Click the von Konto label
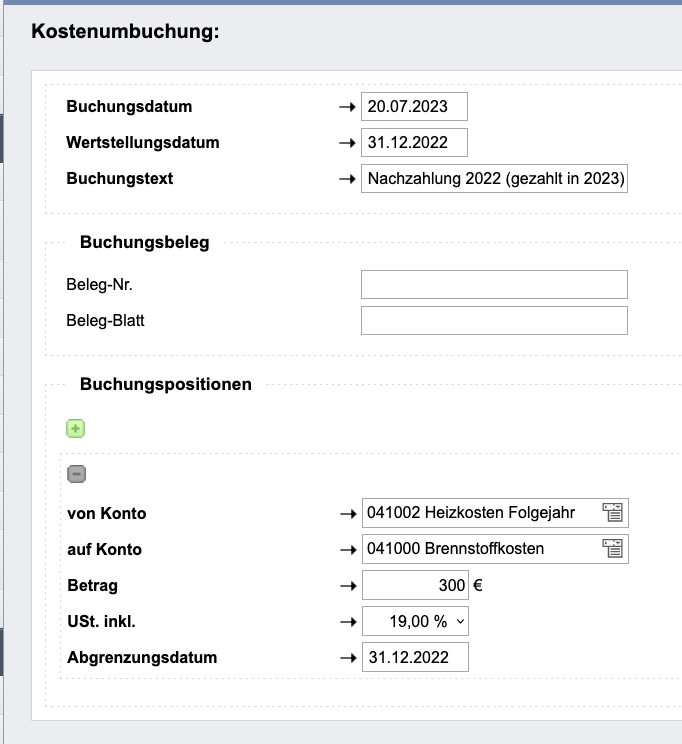Viewport: 682px width, 744px height. tap(107, 513)
